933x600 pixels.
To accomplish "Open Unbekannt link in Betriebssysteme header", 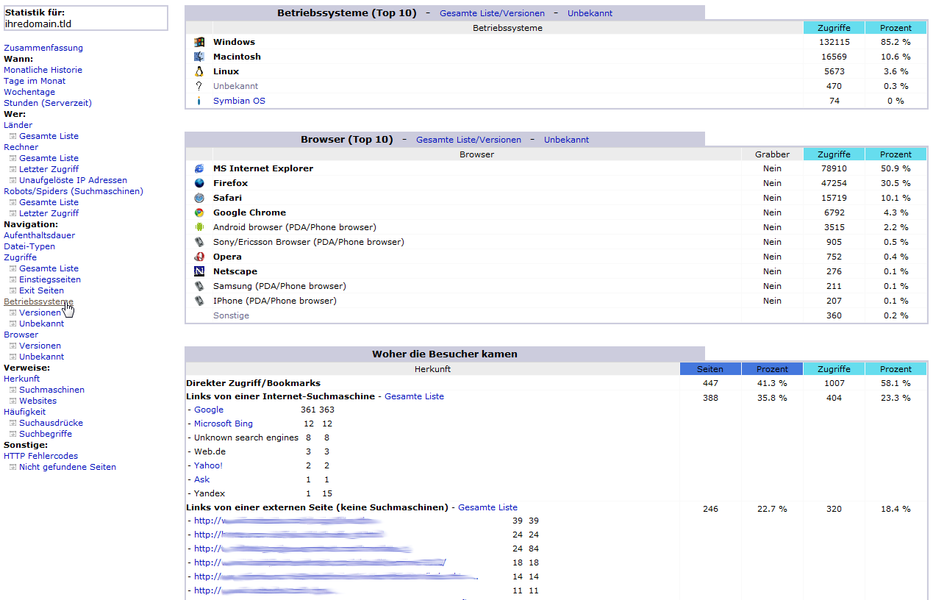I will [590, 13].
